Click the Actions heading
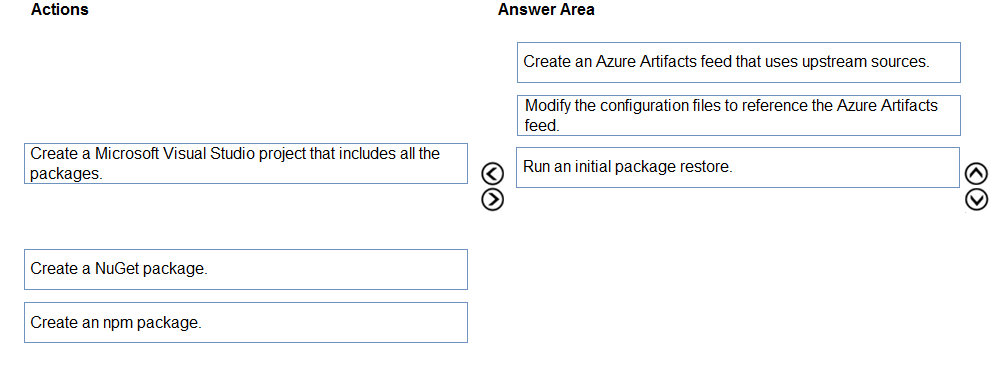990x373 pixels. point(59,9)
